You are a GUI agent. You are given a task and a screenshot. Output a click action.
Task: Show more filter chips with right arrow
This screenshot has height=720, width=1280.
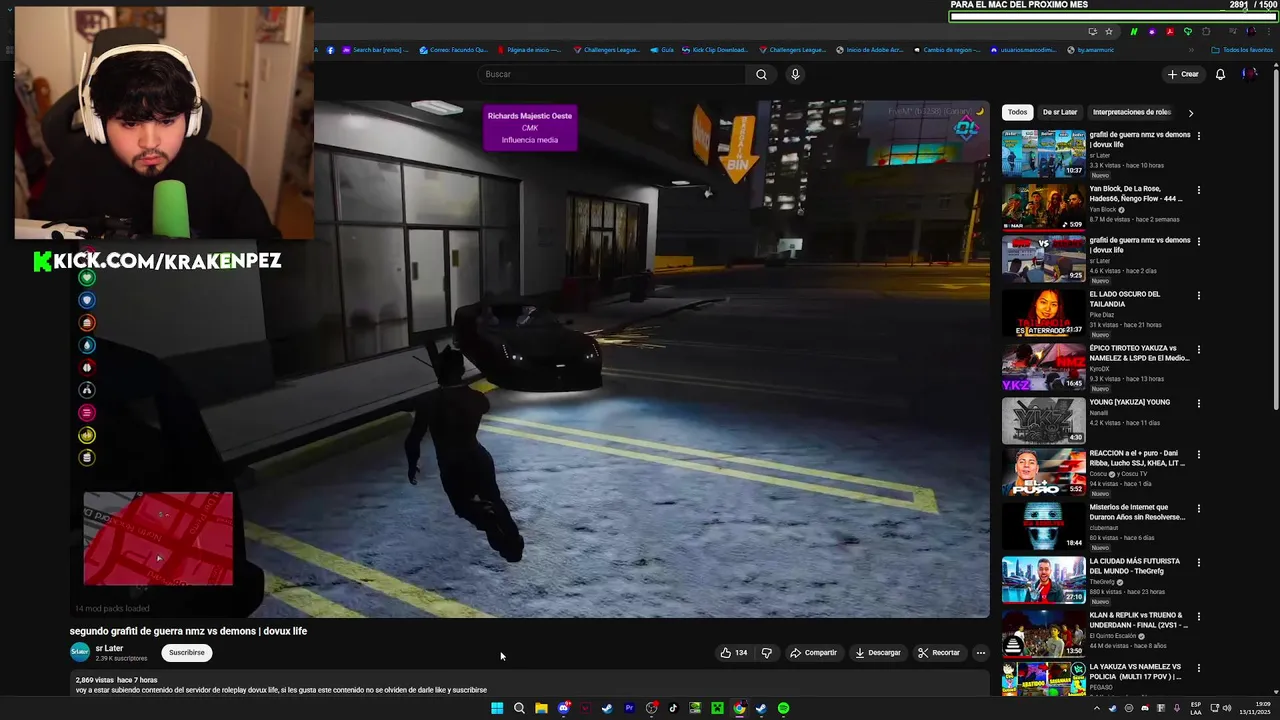(1190, 113)
